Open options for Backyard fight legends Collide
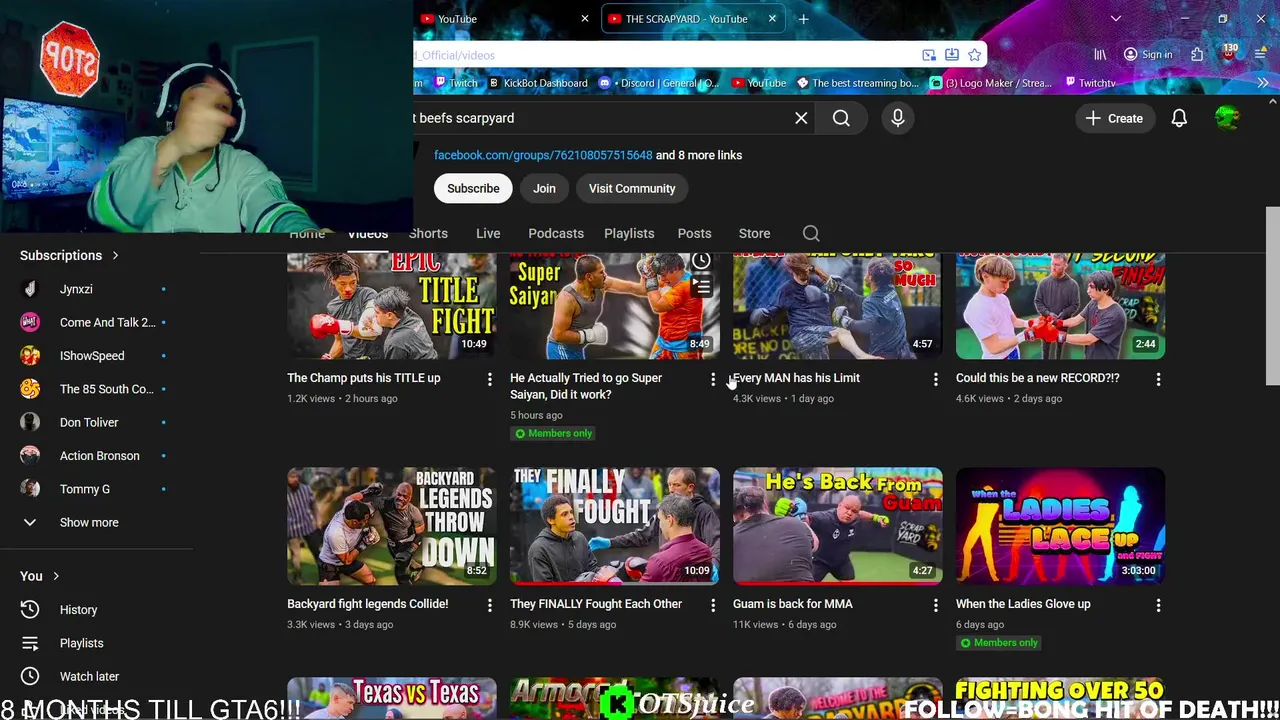 coord(489,605)
